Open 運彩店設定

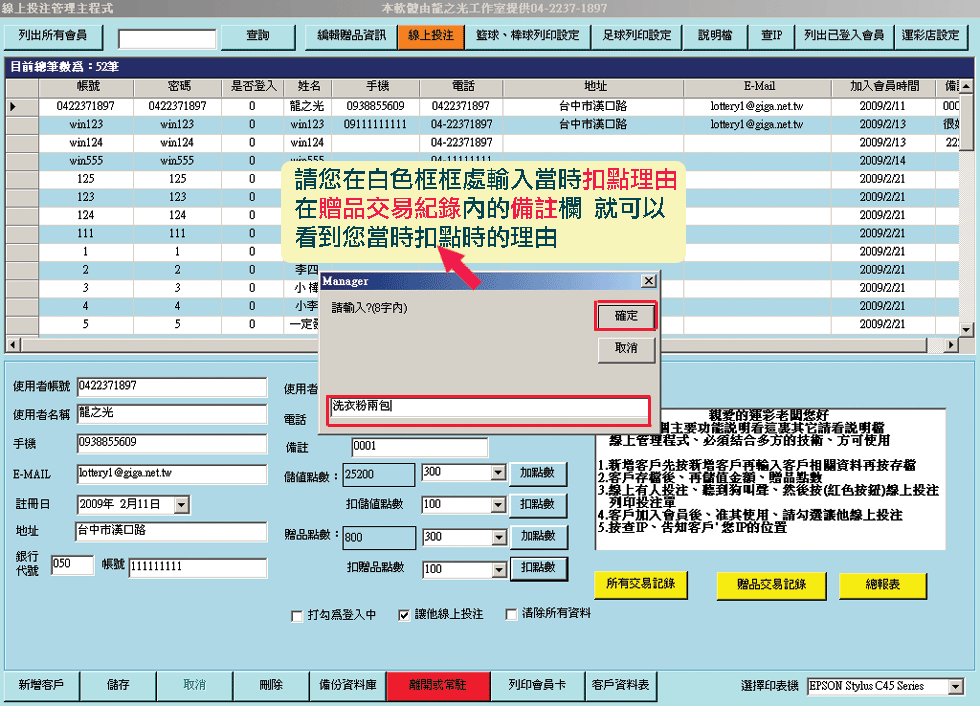(930, 36)
